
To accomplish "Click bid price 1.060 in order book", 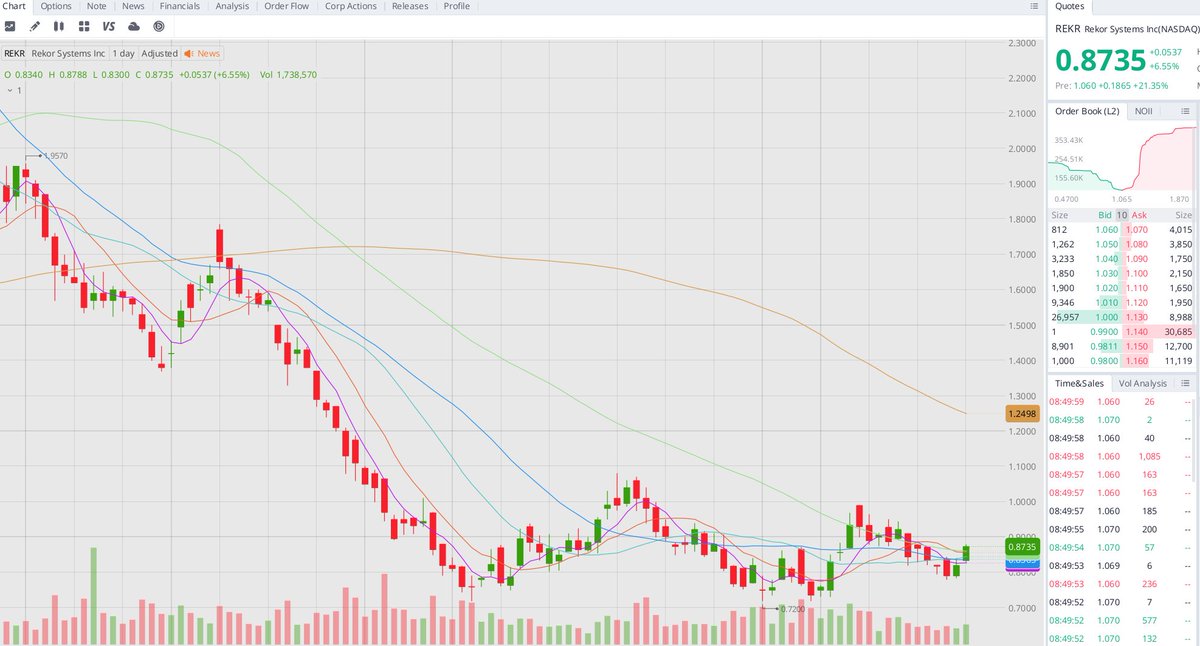I will tap(1108, 230).
